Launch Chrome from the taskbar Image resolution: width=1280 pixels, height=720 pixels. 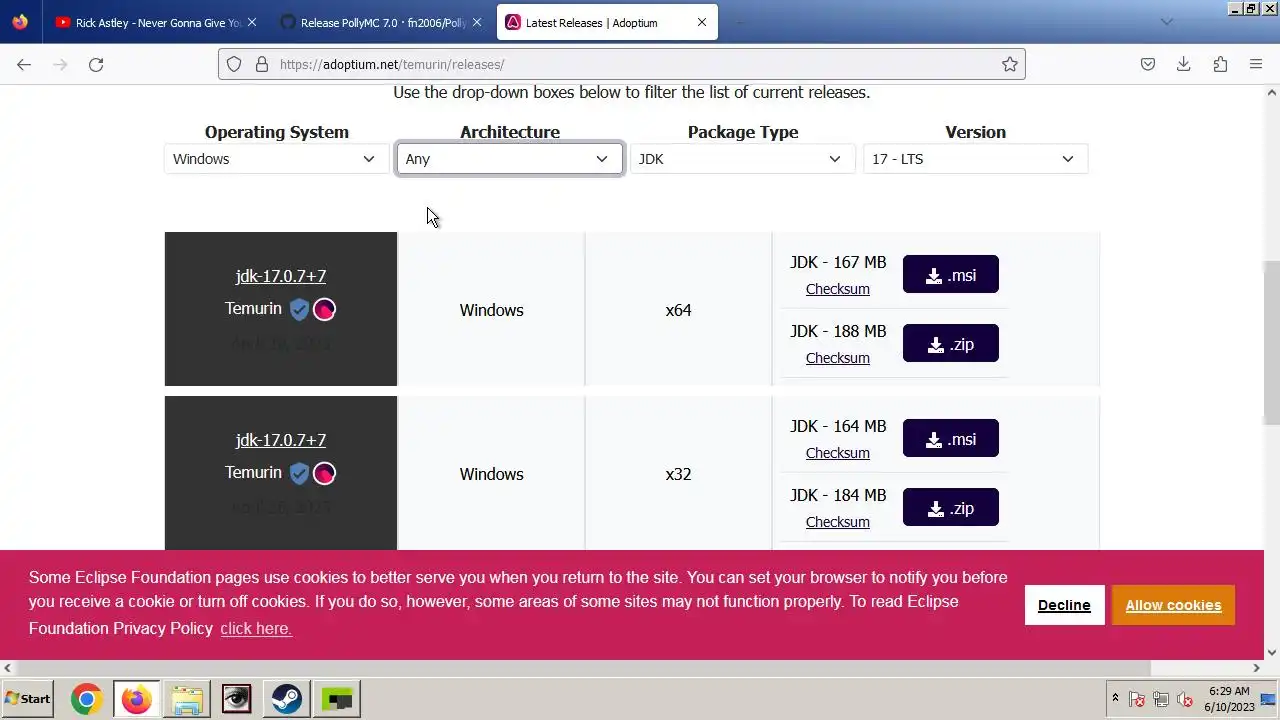pyautogui.click(x=86, y=699)
